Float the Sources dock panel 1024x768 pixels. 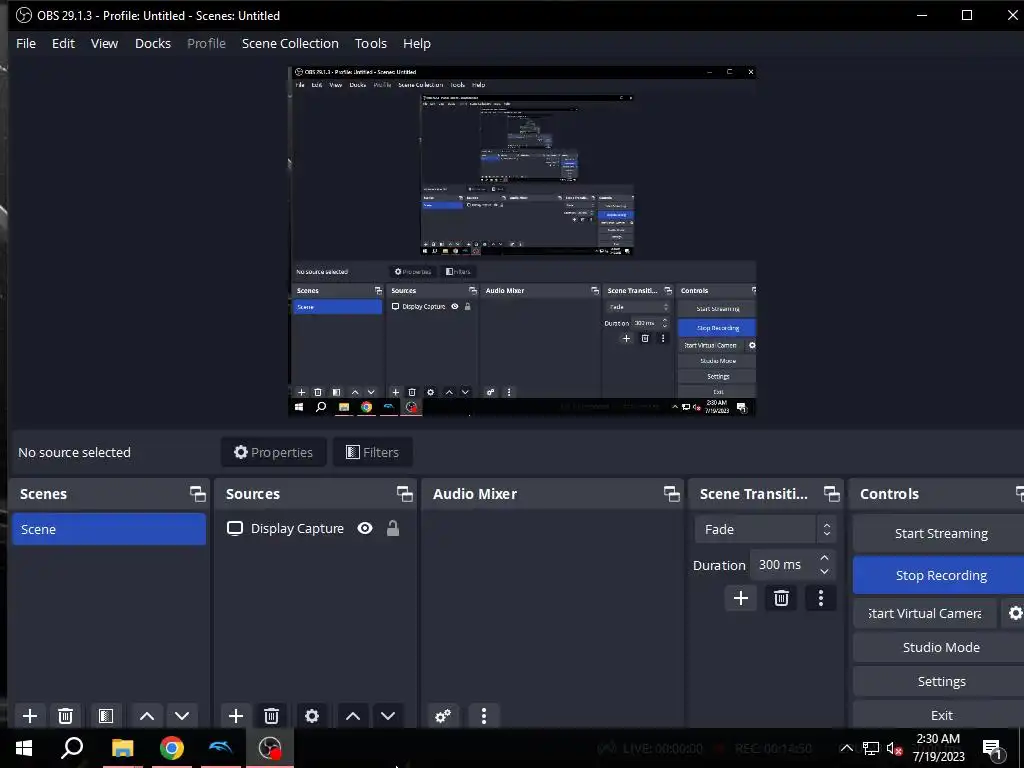coord(405,494)
